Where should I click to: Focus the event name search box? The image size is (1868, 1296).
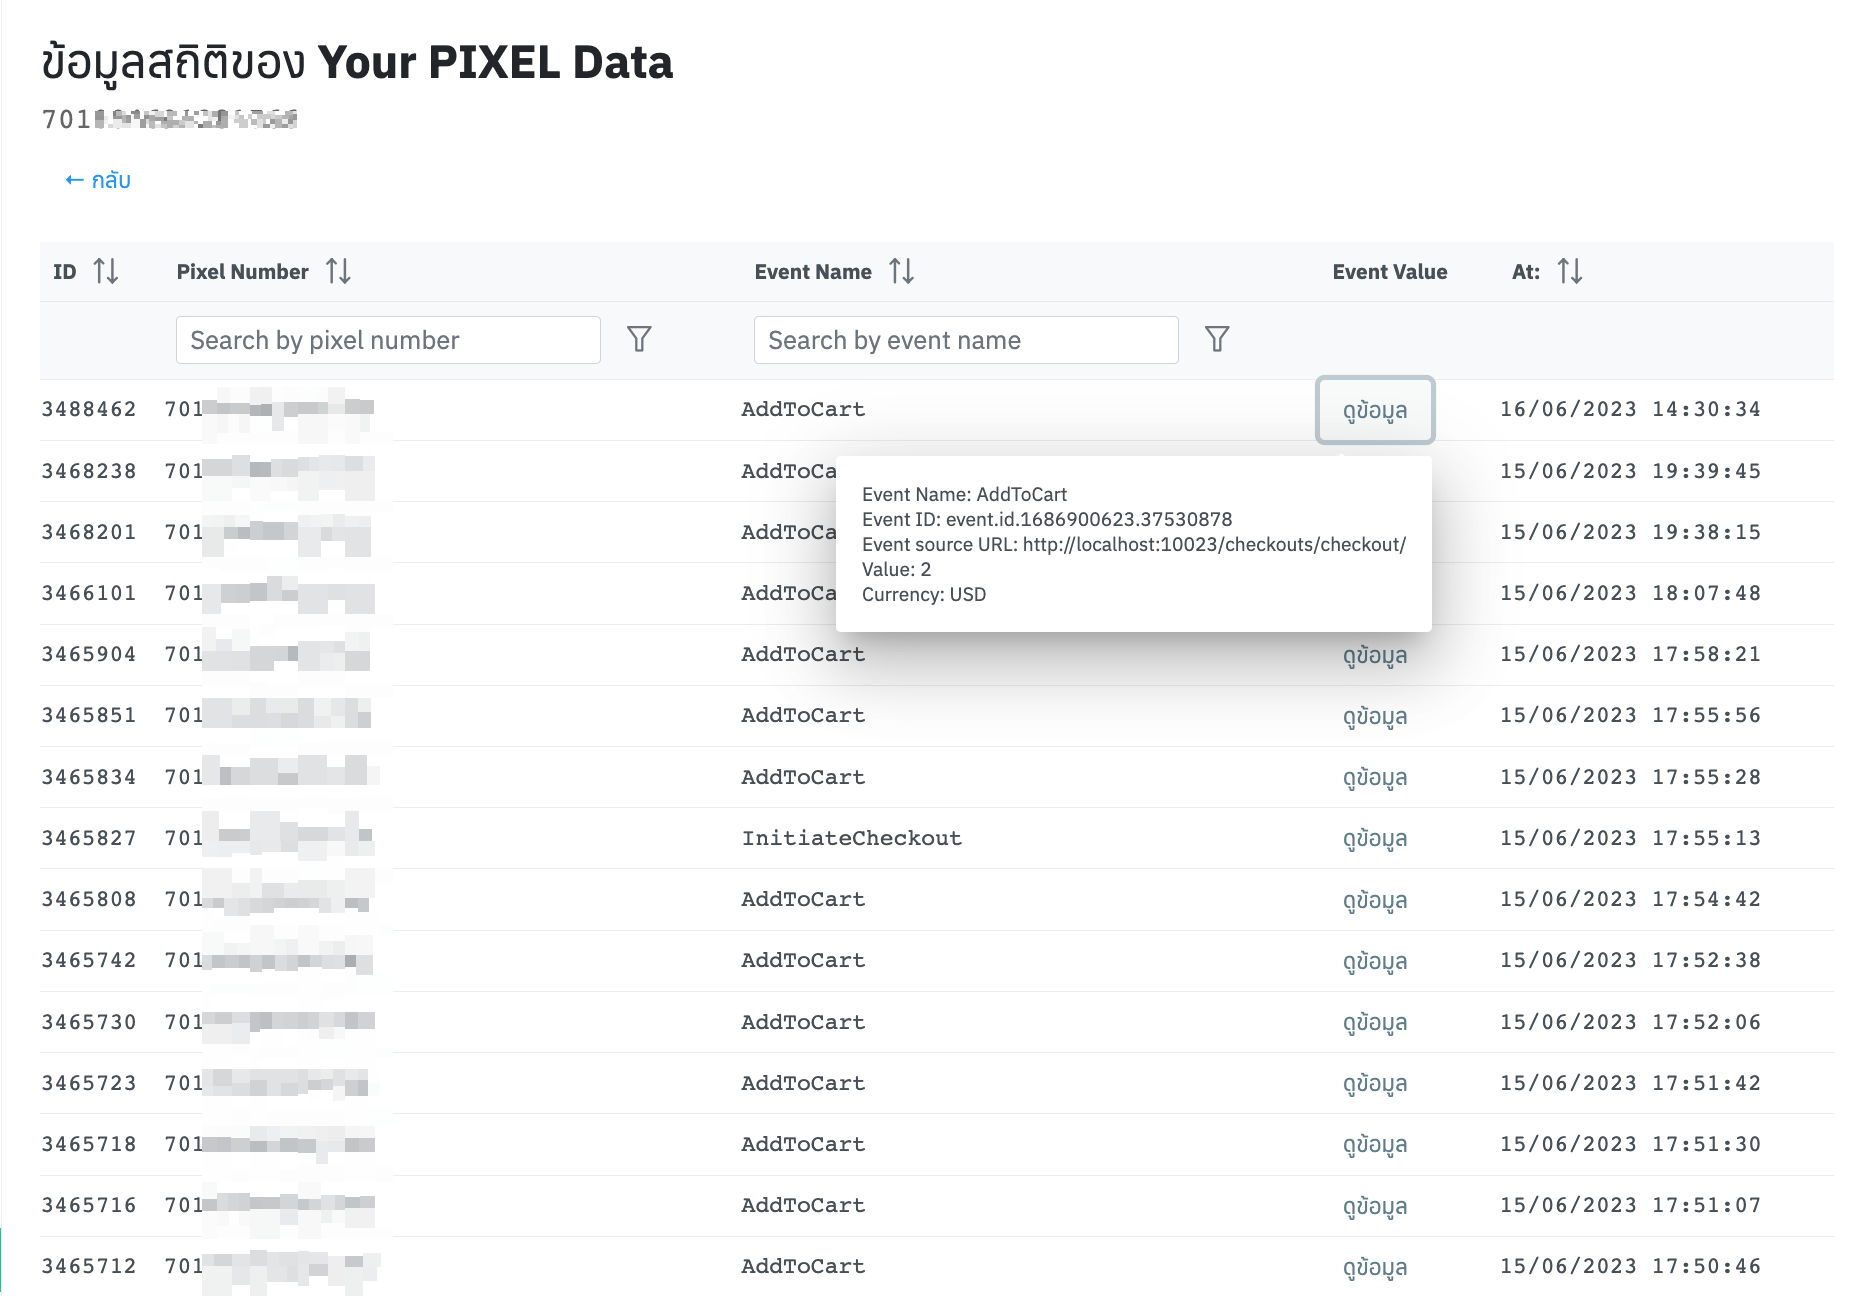[965, 340]
